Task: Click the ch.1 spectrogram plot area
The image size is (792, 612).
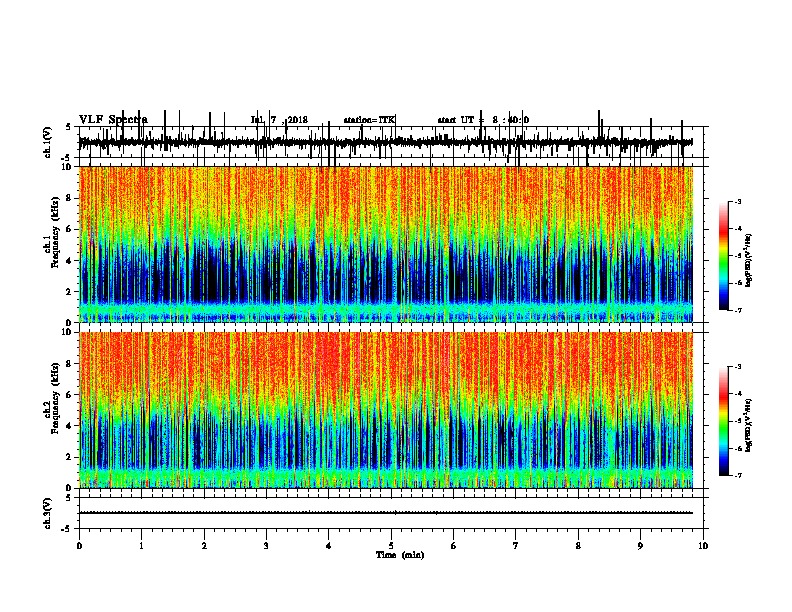Action: pos(386,244)
